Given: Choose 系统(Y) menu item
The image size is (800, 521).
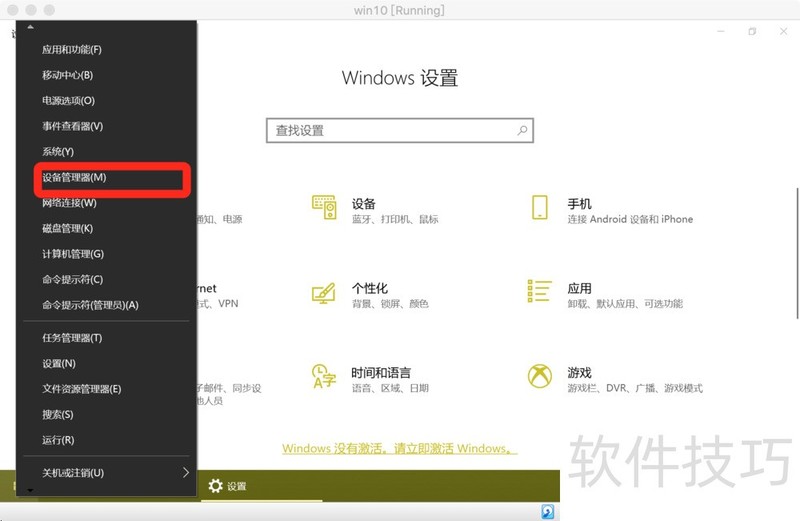Looking at the screenshot, I should click(106, 152).
